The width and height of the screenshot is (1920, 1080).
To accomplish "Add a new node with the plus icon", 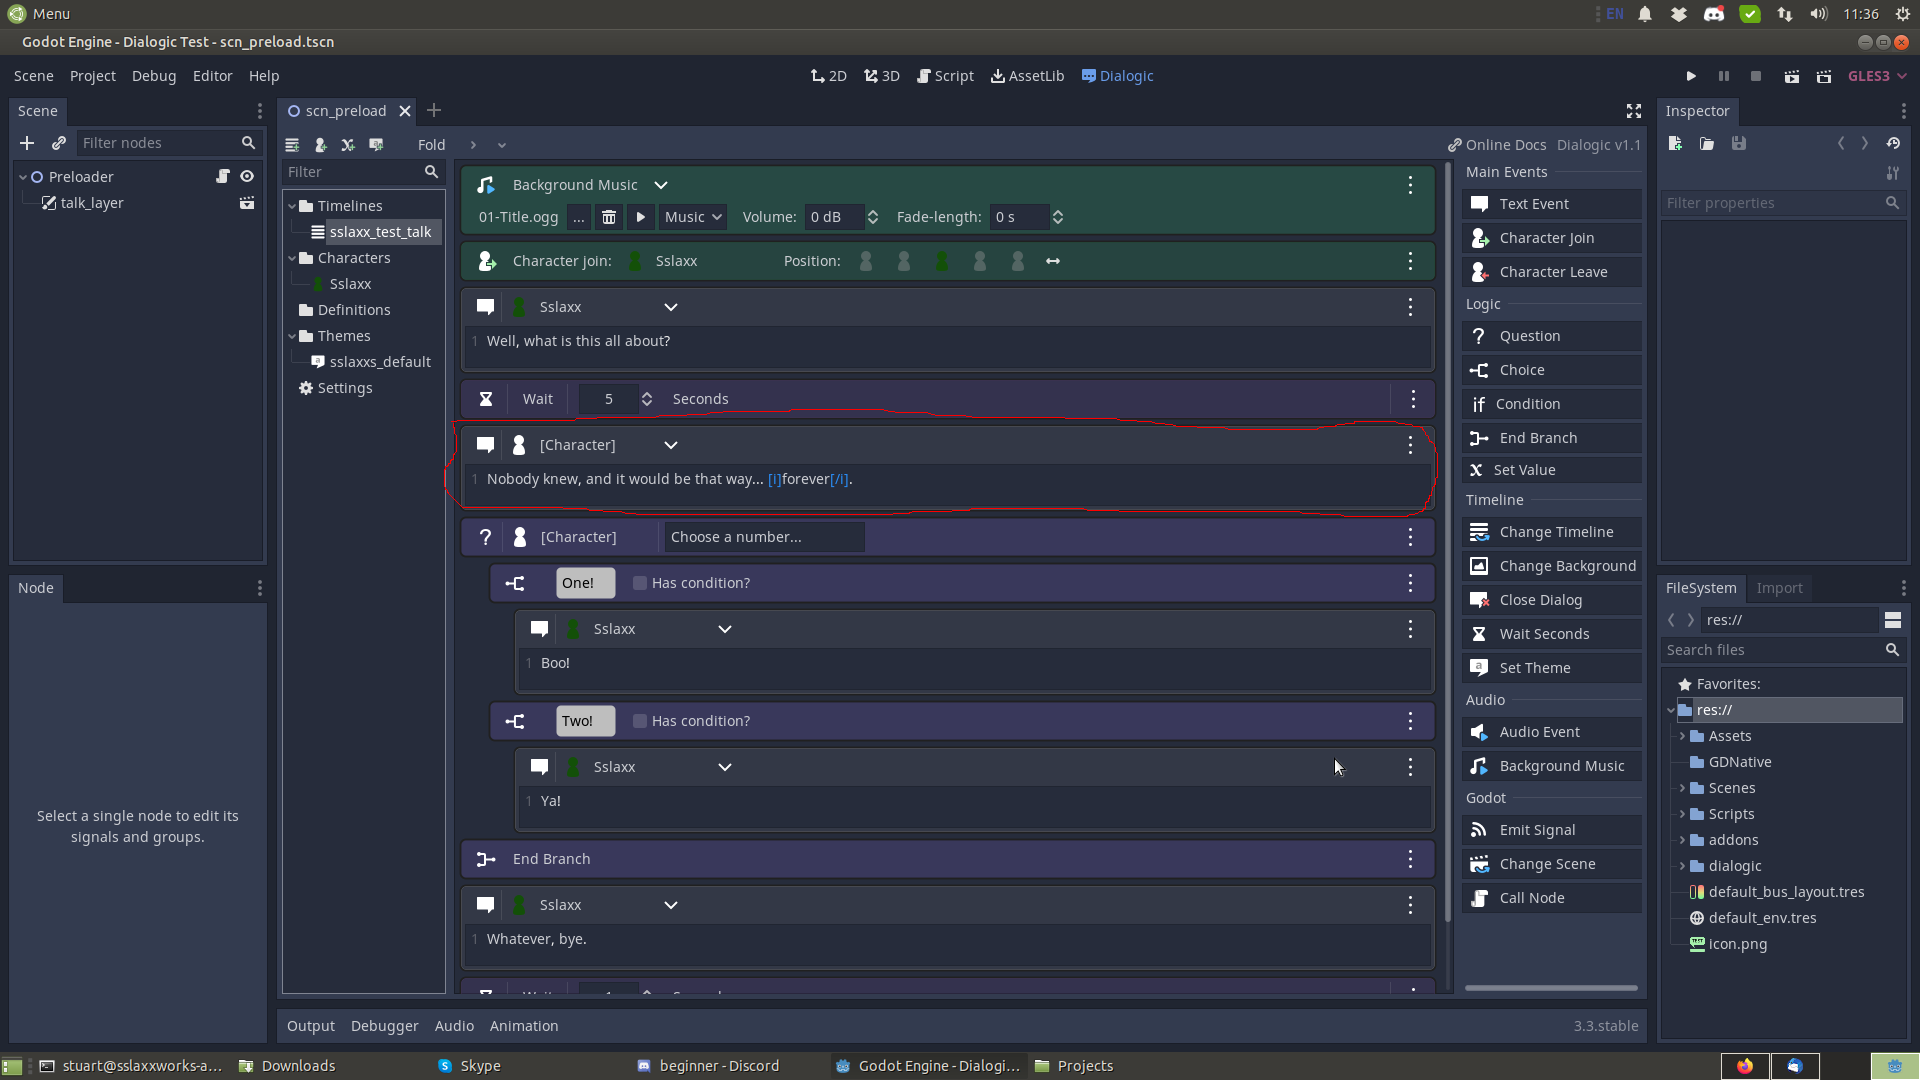I will pyautogui.click(x=27, y=143).
